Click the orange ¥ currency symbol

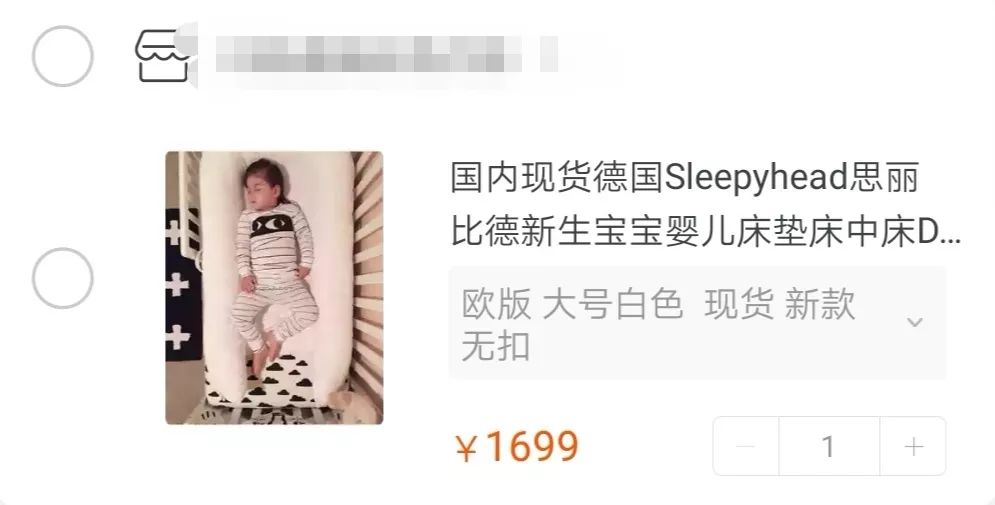click(466, 449)
